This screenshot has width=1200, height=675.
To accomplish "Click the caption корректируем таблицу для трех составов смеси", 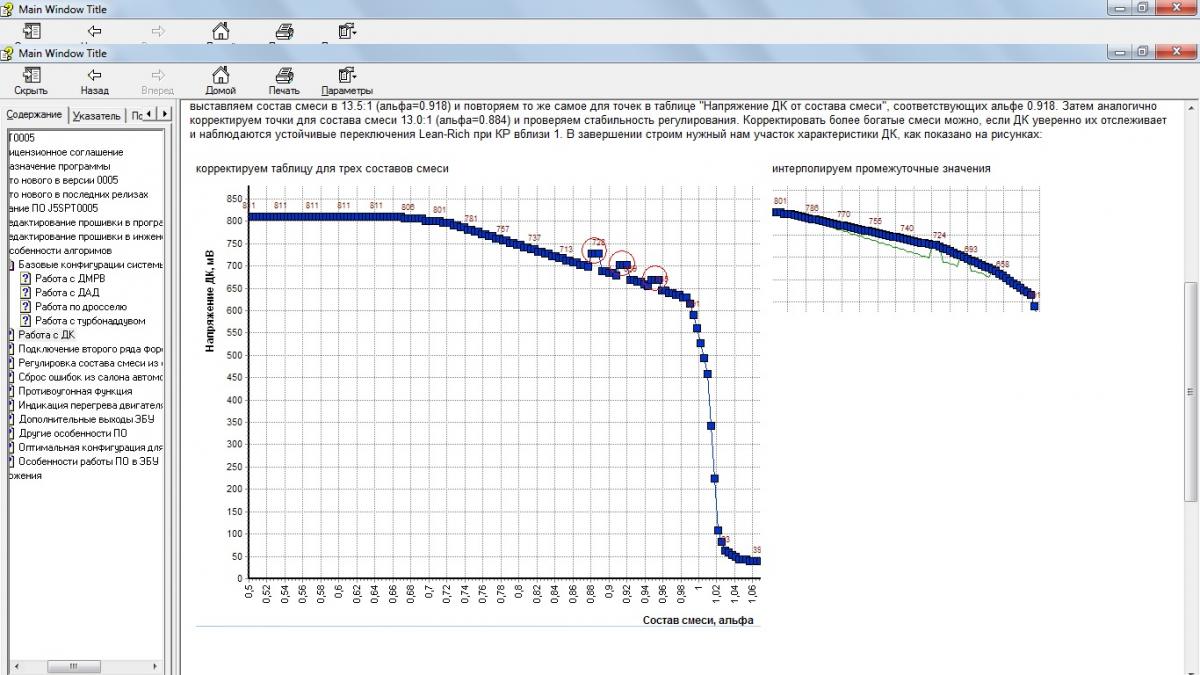I will 322,168.
